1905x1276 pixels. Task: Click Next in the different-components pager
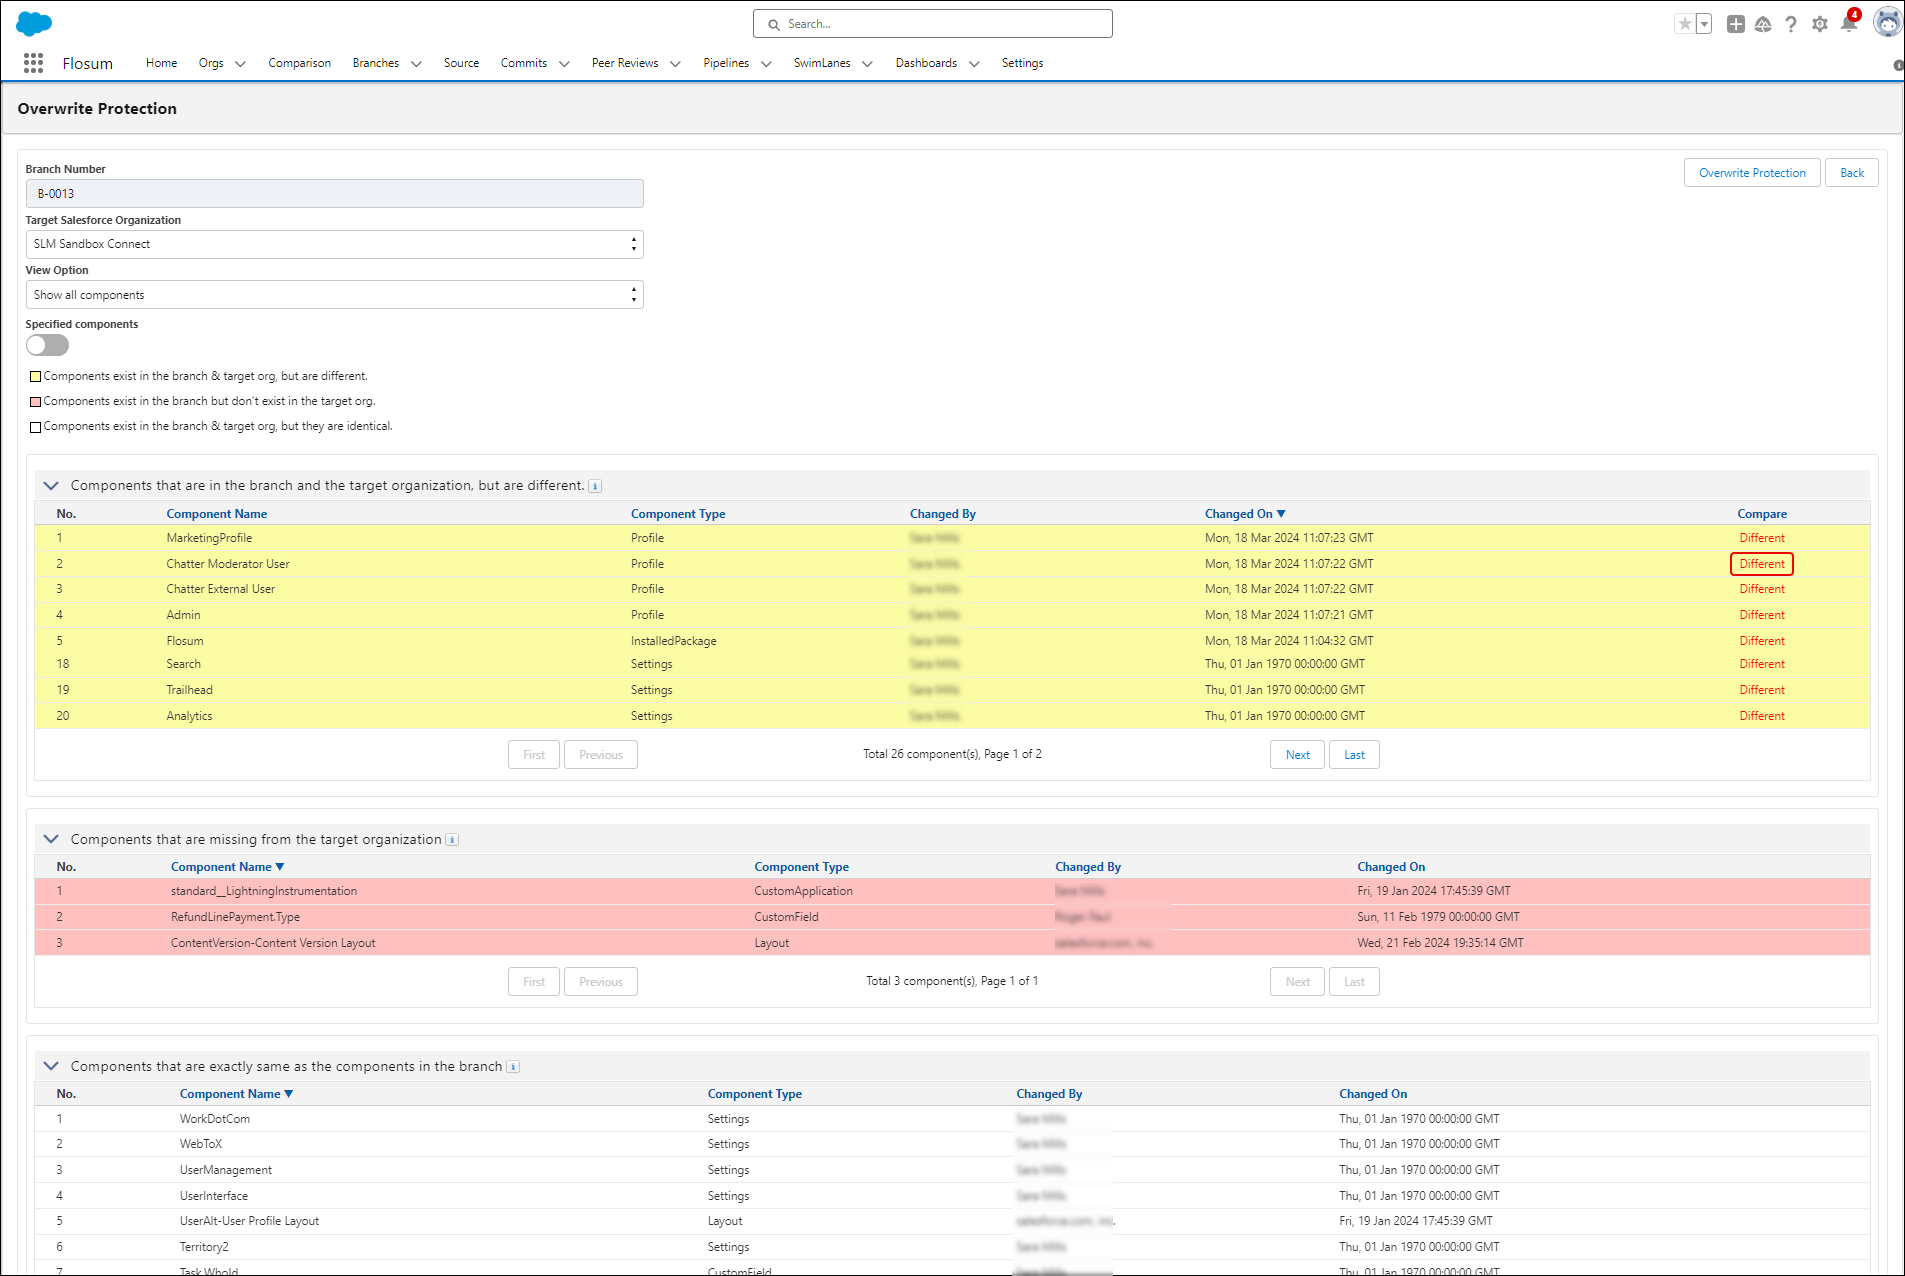tap(1298, 755)
